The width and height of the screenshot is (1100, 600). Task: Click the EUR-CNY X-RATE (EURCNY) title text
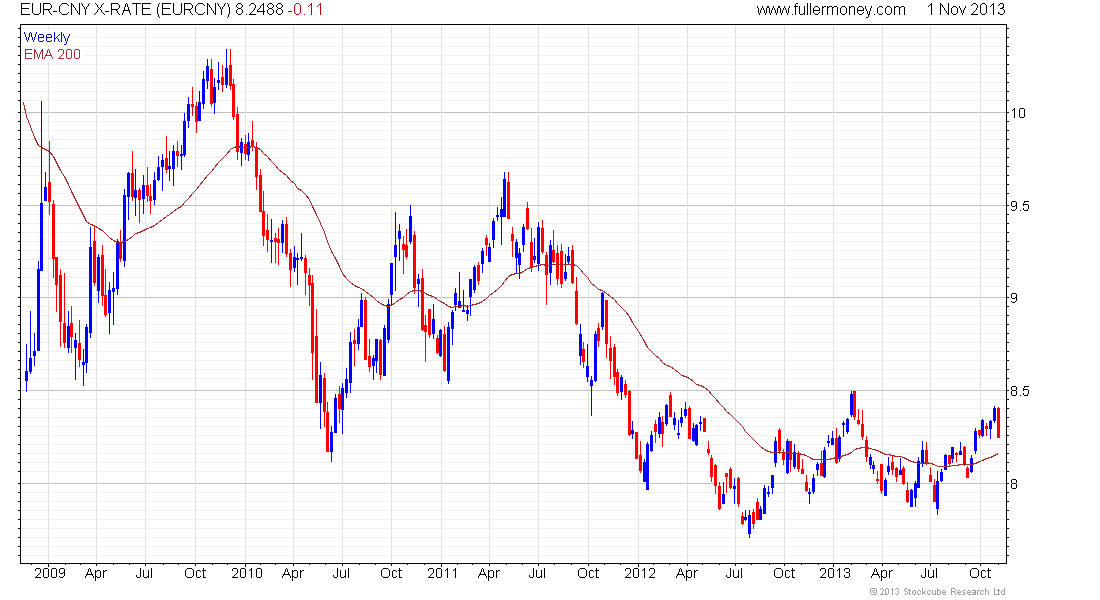point(125,10)
